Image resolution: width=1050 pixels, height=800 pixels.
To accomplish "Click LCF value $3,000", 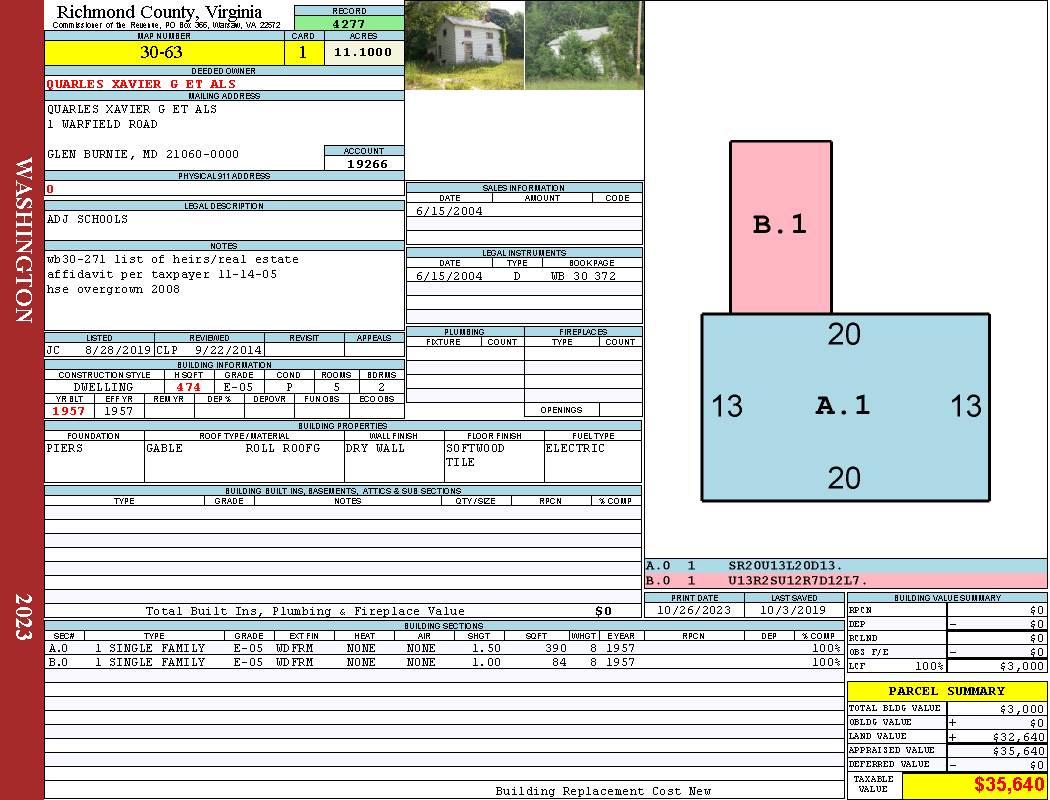I will tap(1022, 666).
